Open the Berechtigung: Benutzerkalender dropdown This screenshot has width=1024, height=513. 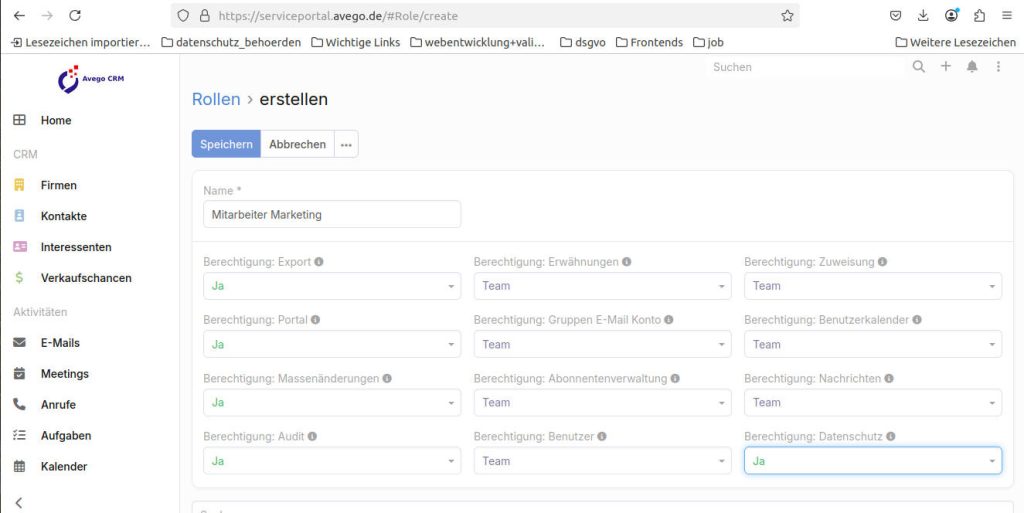click(x=872, y=344)
